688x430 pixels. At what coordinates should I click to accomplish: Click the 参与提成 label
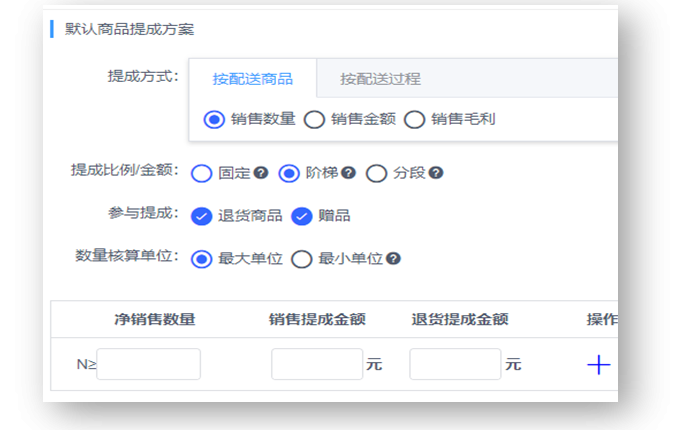pyautogui.click(x=143, y=213)
